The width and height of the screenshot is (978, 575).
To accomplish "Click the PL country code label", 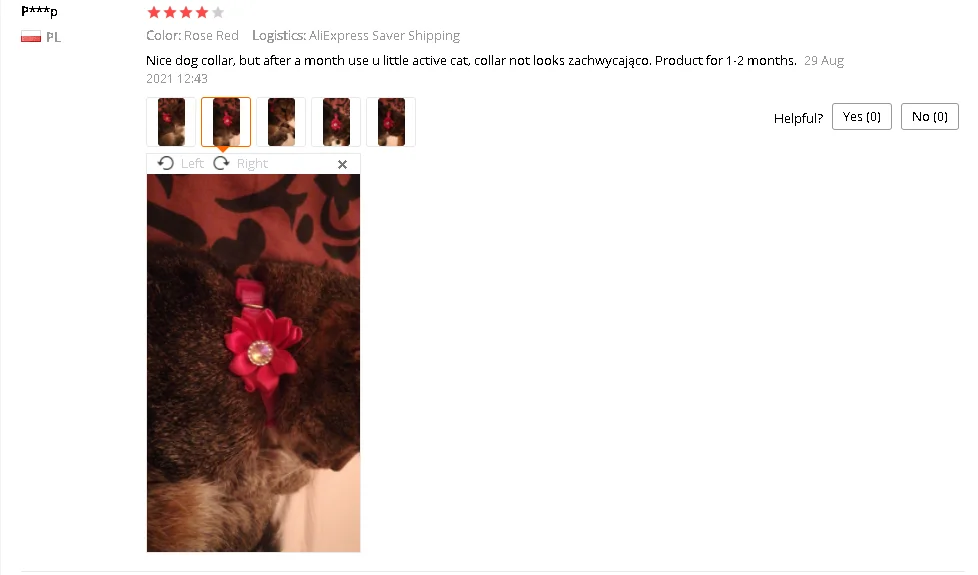I will 53,37.
